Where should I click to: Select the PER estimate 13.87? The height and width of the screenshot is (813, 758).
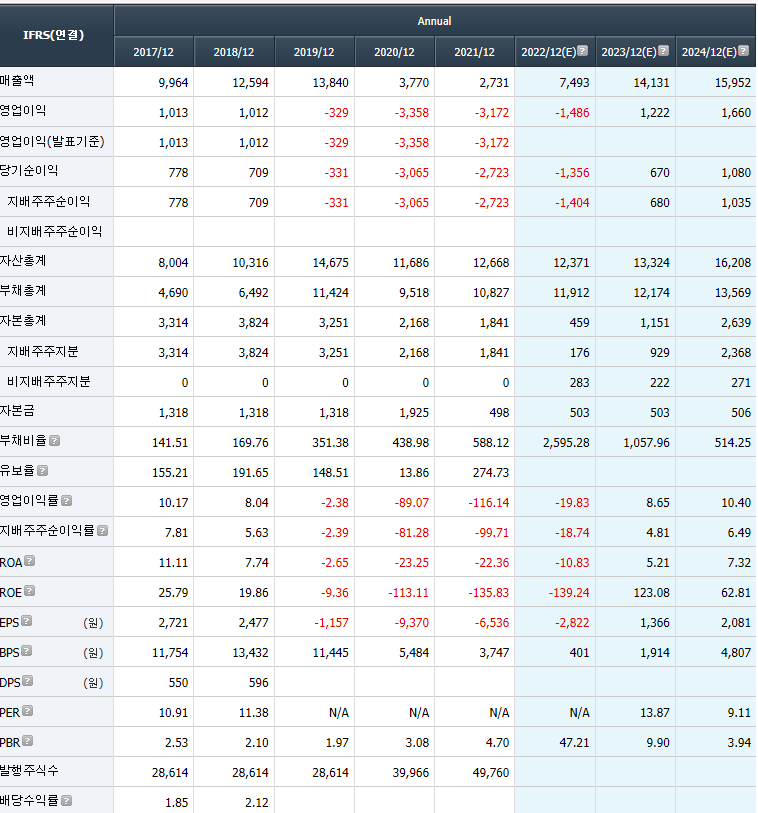(x=654, y=713)
